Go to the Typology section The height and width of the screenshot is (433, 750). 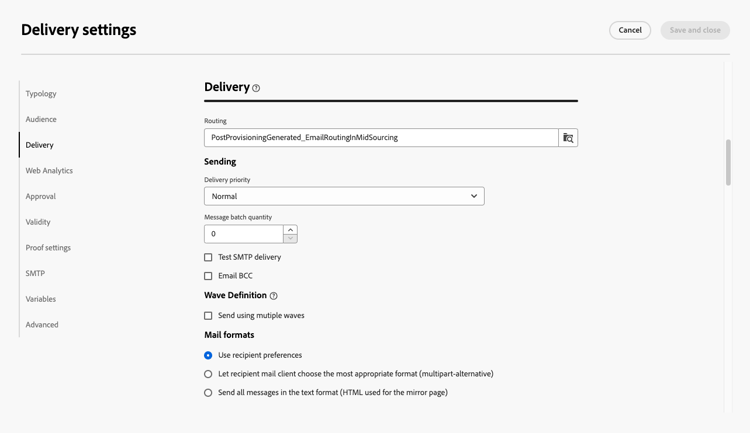[41, 94]
